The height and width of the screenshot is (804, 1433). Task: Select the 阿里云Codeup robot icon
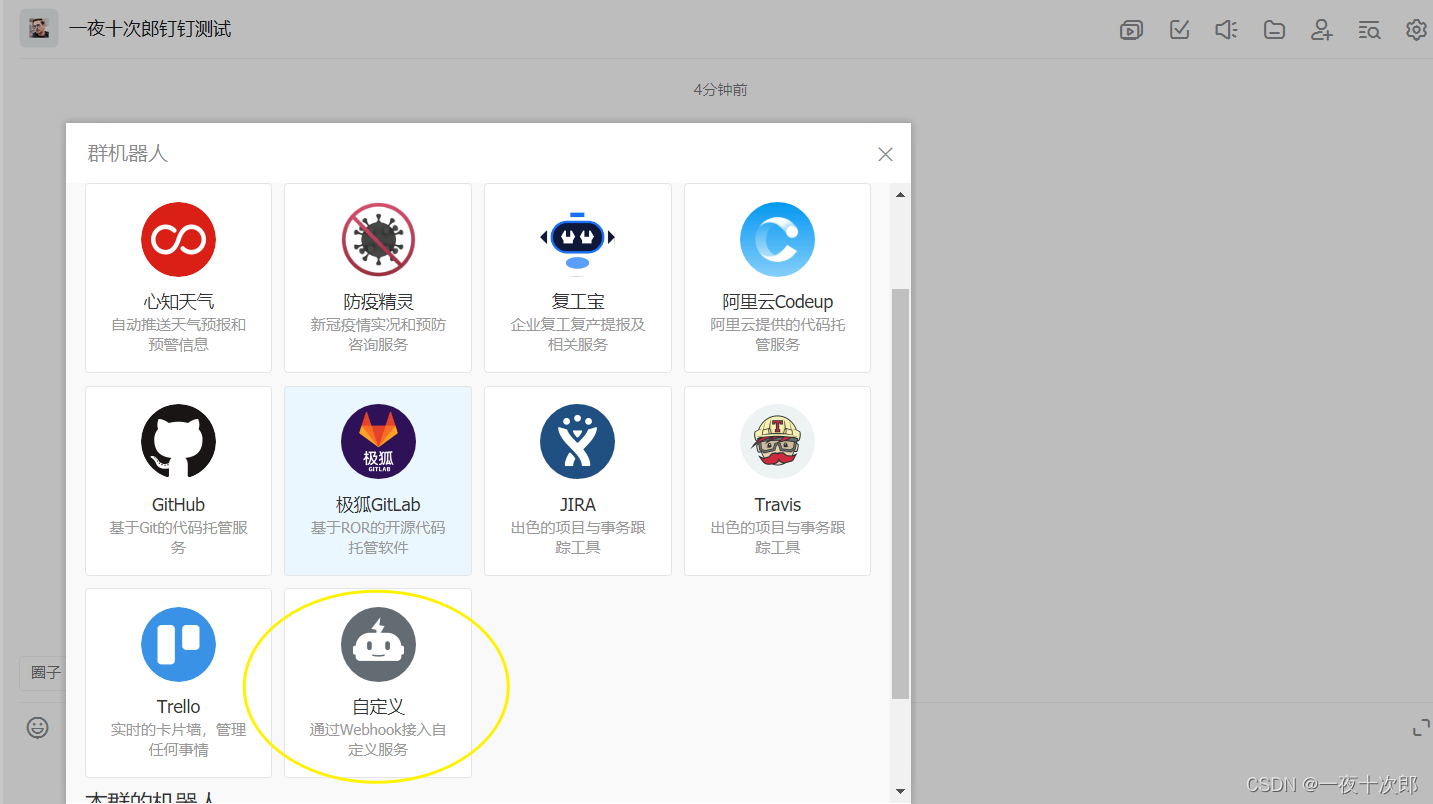click(x=777, y=240)
